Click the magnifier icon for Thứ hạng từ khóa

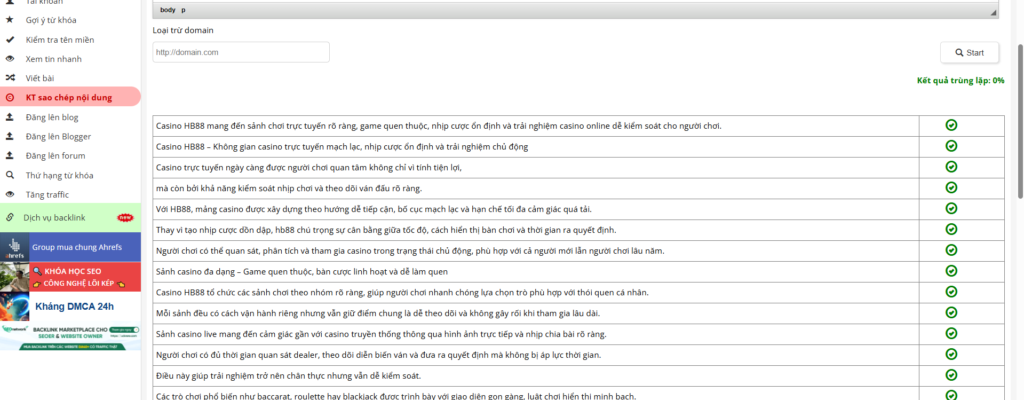10,175
